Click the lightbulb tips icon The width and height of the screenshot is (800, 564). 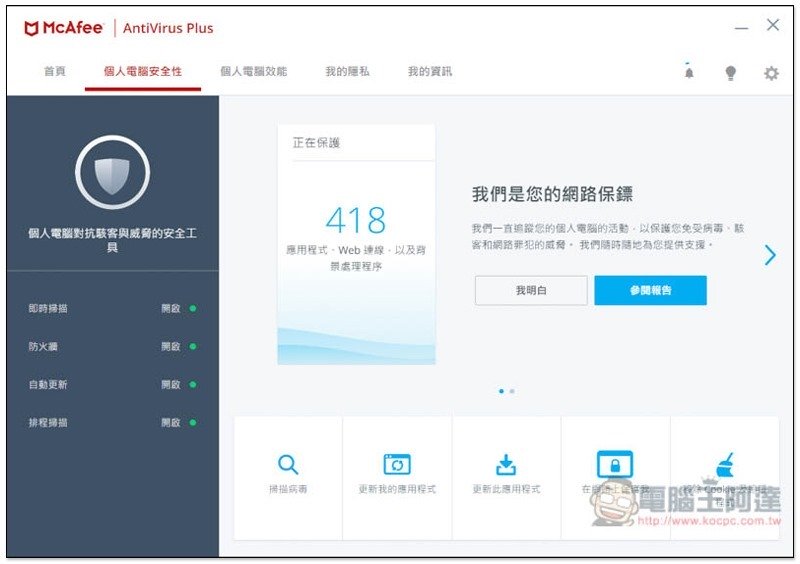pyautogui.click(x=731, y=73)
